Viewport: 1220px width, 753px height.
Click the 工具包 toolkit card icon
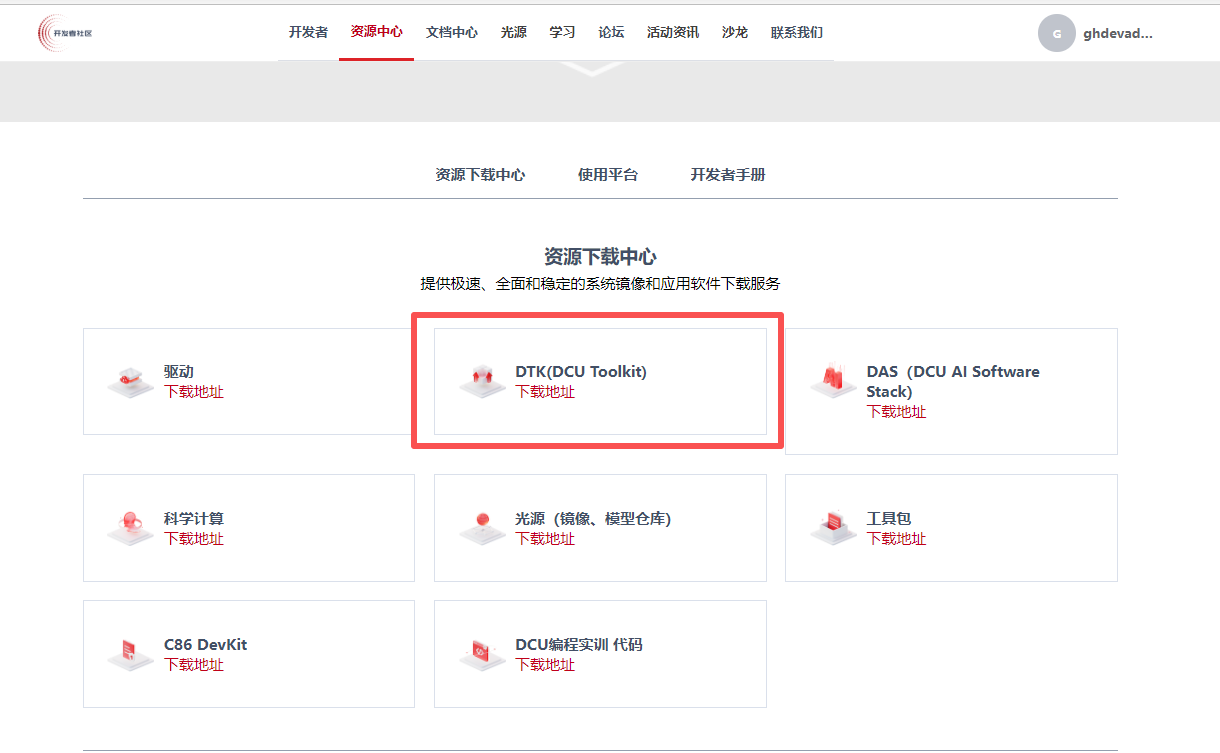point(833,528)
